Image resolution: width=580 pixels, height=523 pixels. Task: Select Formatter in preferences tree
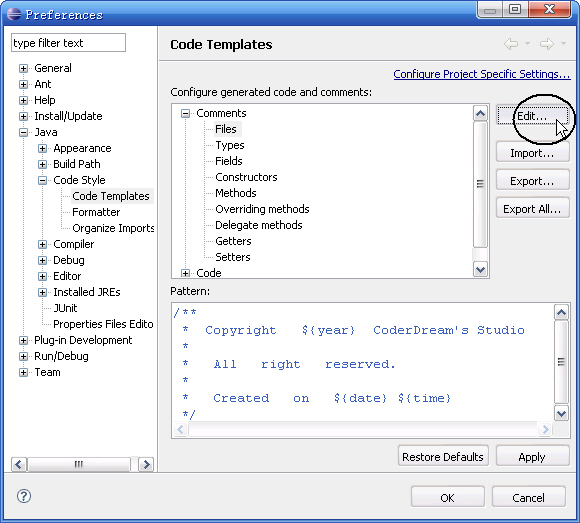[96, 212]
